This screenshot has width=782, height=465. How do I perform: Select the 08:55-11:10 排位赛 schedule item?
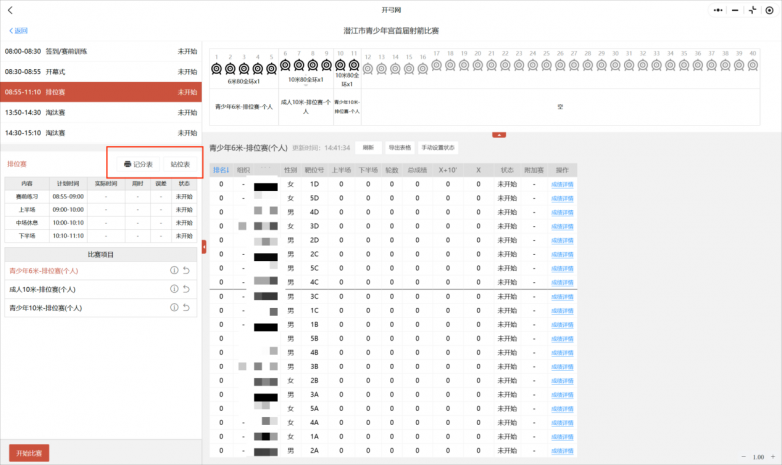[101, 92]
